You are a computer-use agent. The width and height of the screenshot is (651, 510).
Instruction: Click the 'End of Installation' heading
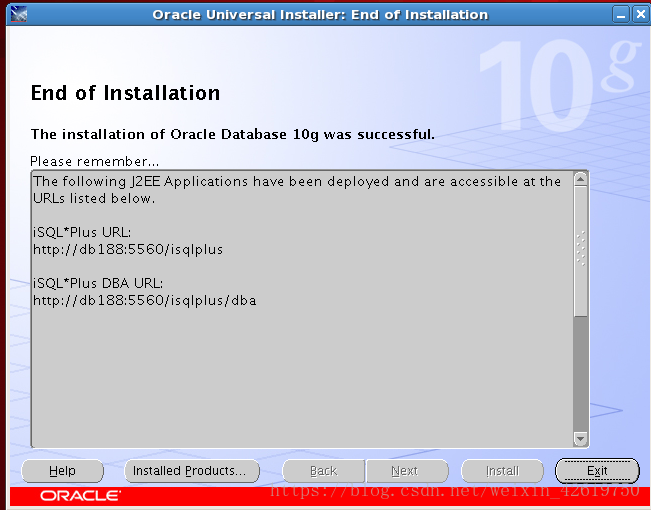point(125,93)
